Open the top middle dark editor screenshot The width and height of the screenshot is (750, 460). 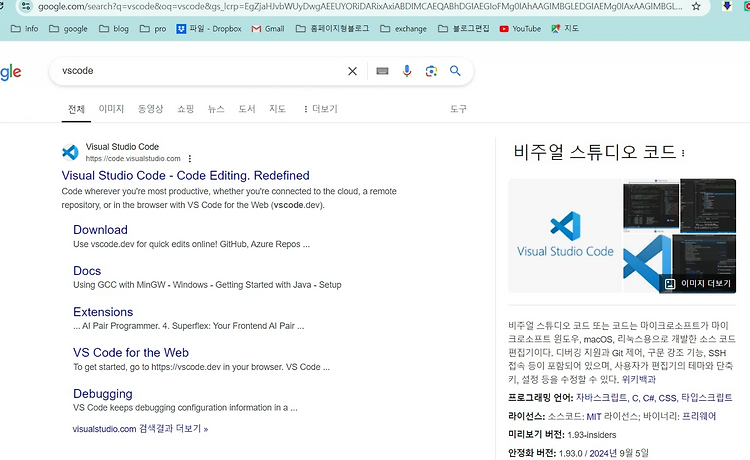point(651,205)
